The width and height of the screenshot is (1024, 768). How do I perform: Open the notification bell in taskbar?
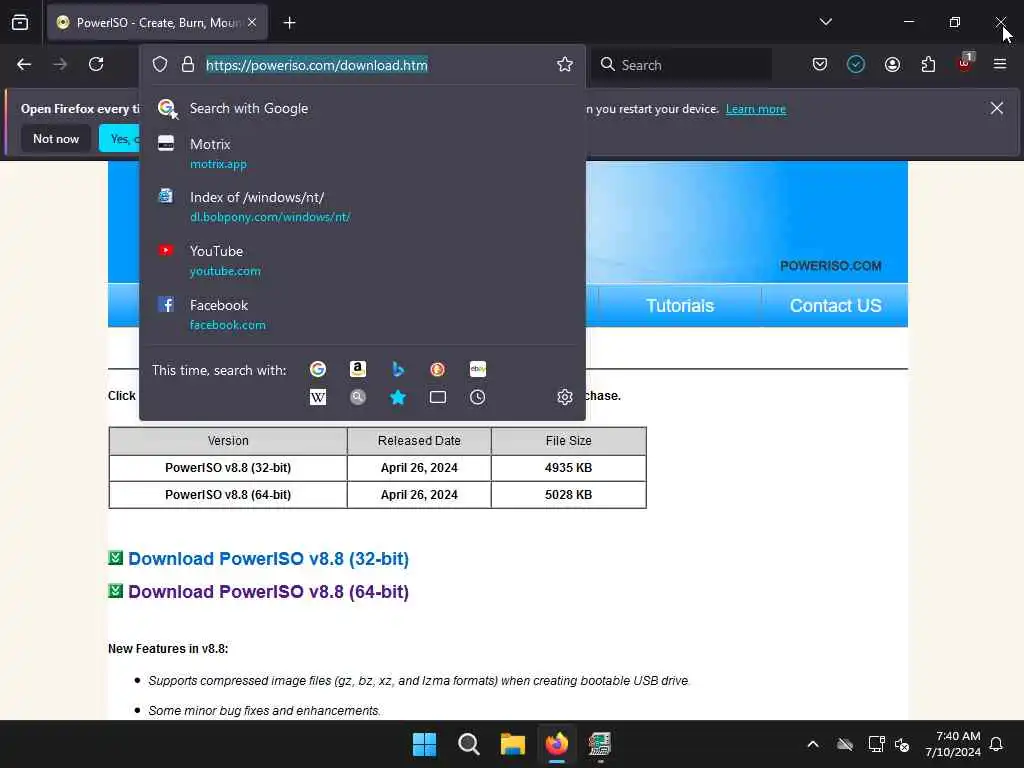(x=997, y=744)
